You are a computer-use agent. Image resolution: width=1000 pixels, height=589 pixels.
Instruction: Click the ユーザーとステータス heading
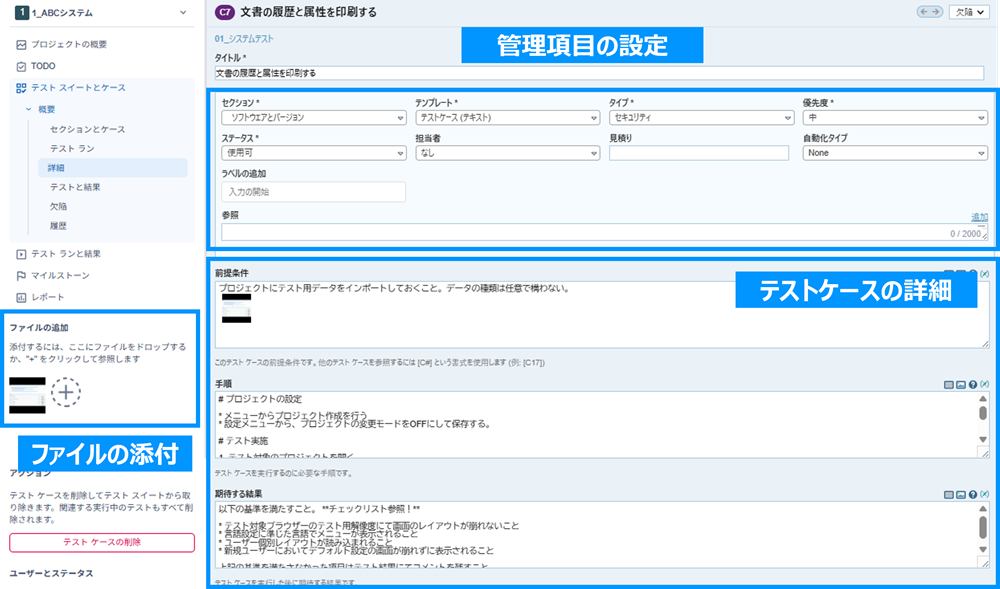point(52,573)
